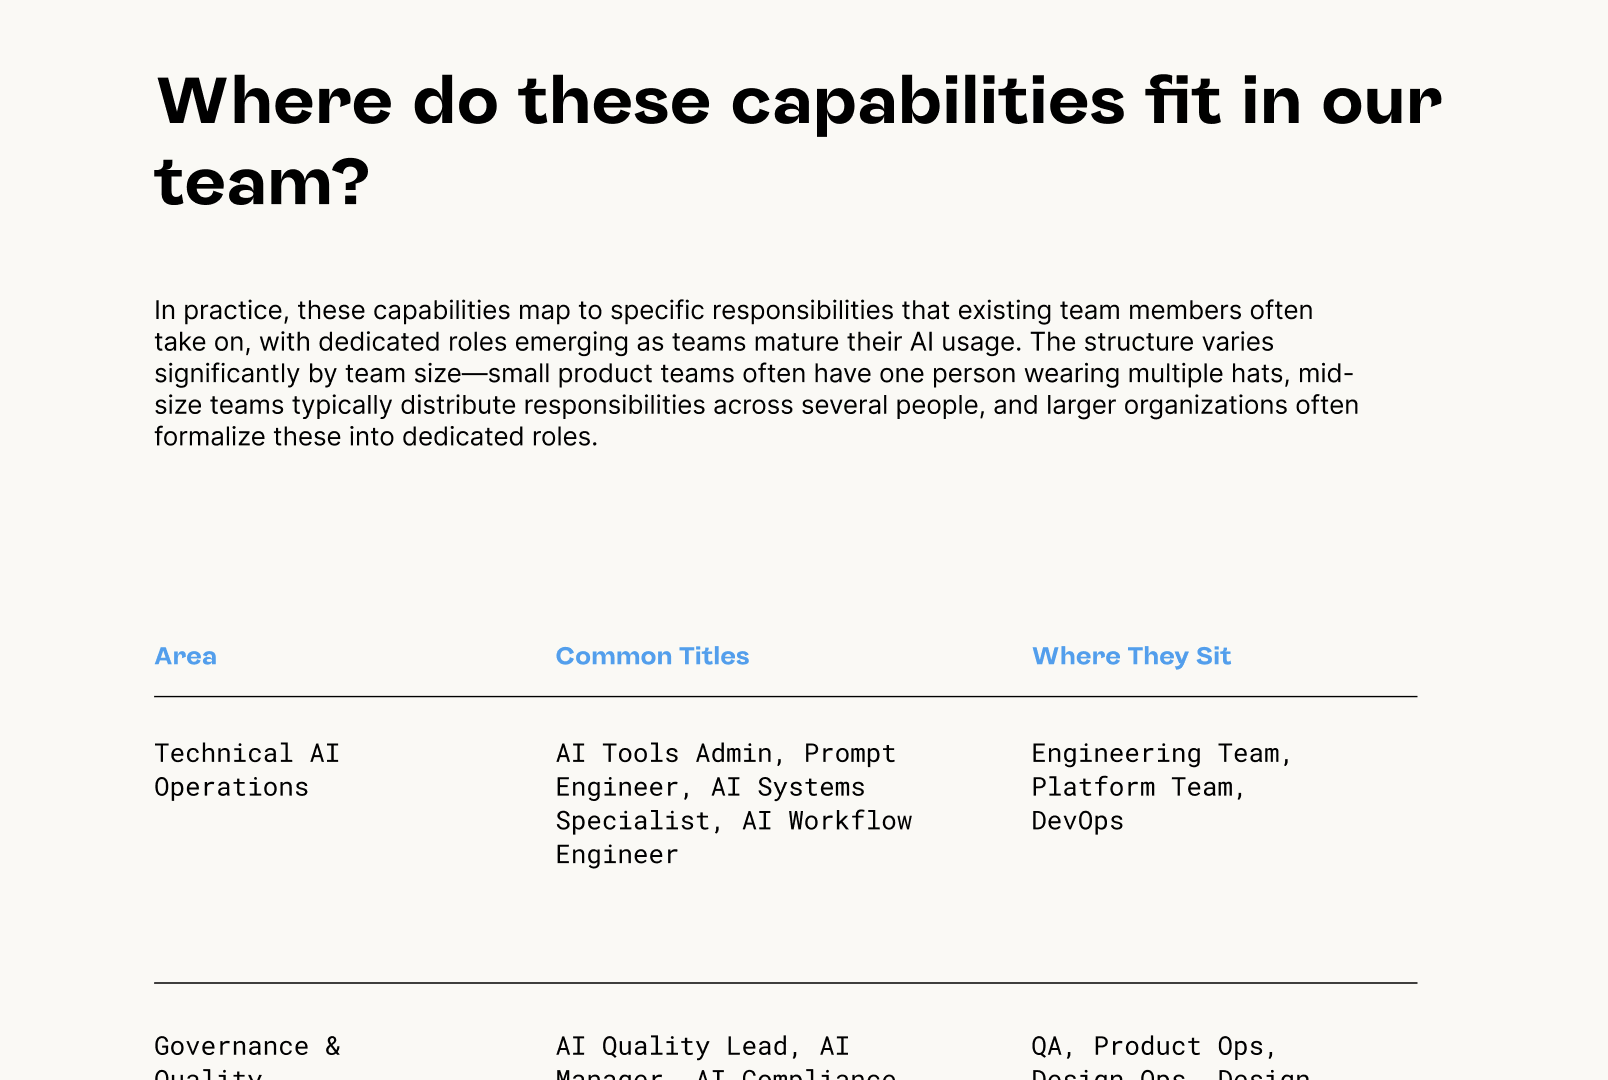Click the divider above the Governance row
This screenshot has height=1080, width=1608.
pos(785,983)
